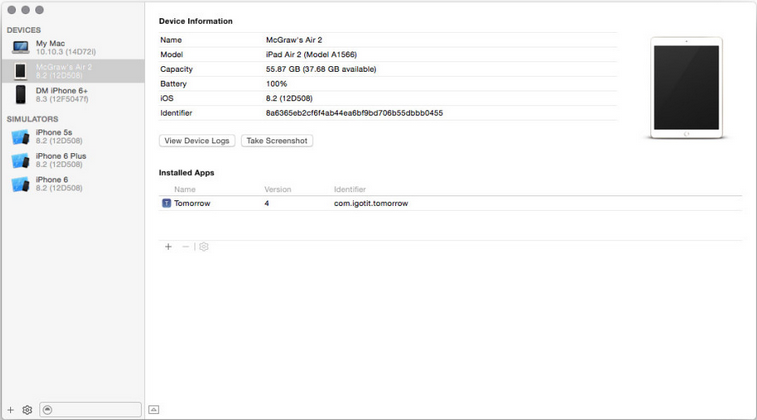This screenshot has height=420, width=757.
Task: Click the device filter search field
Action: (x=90, y=410)
